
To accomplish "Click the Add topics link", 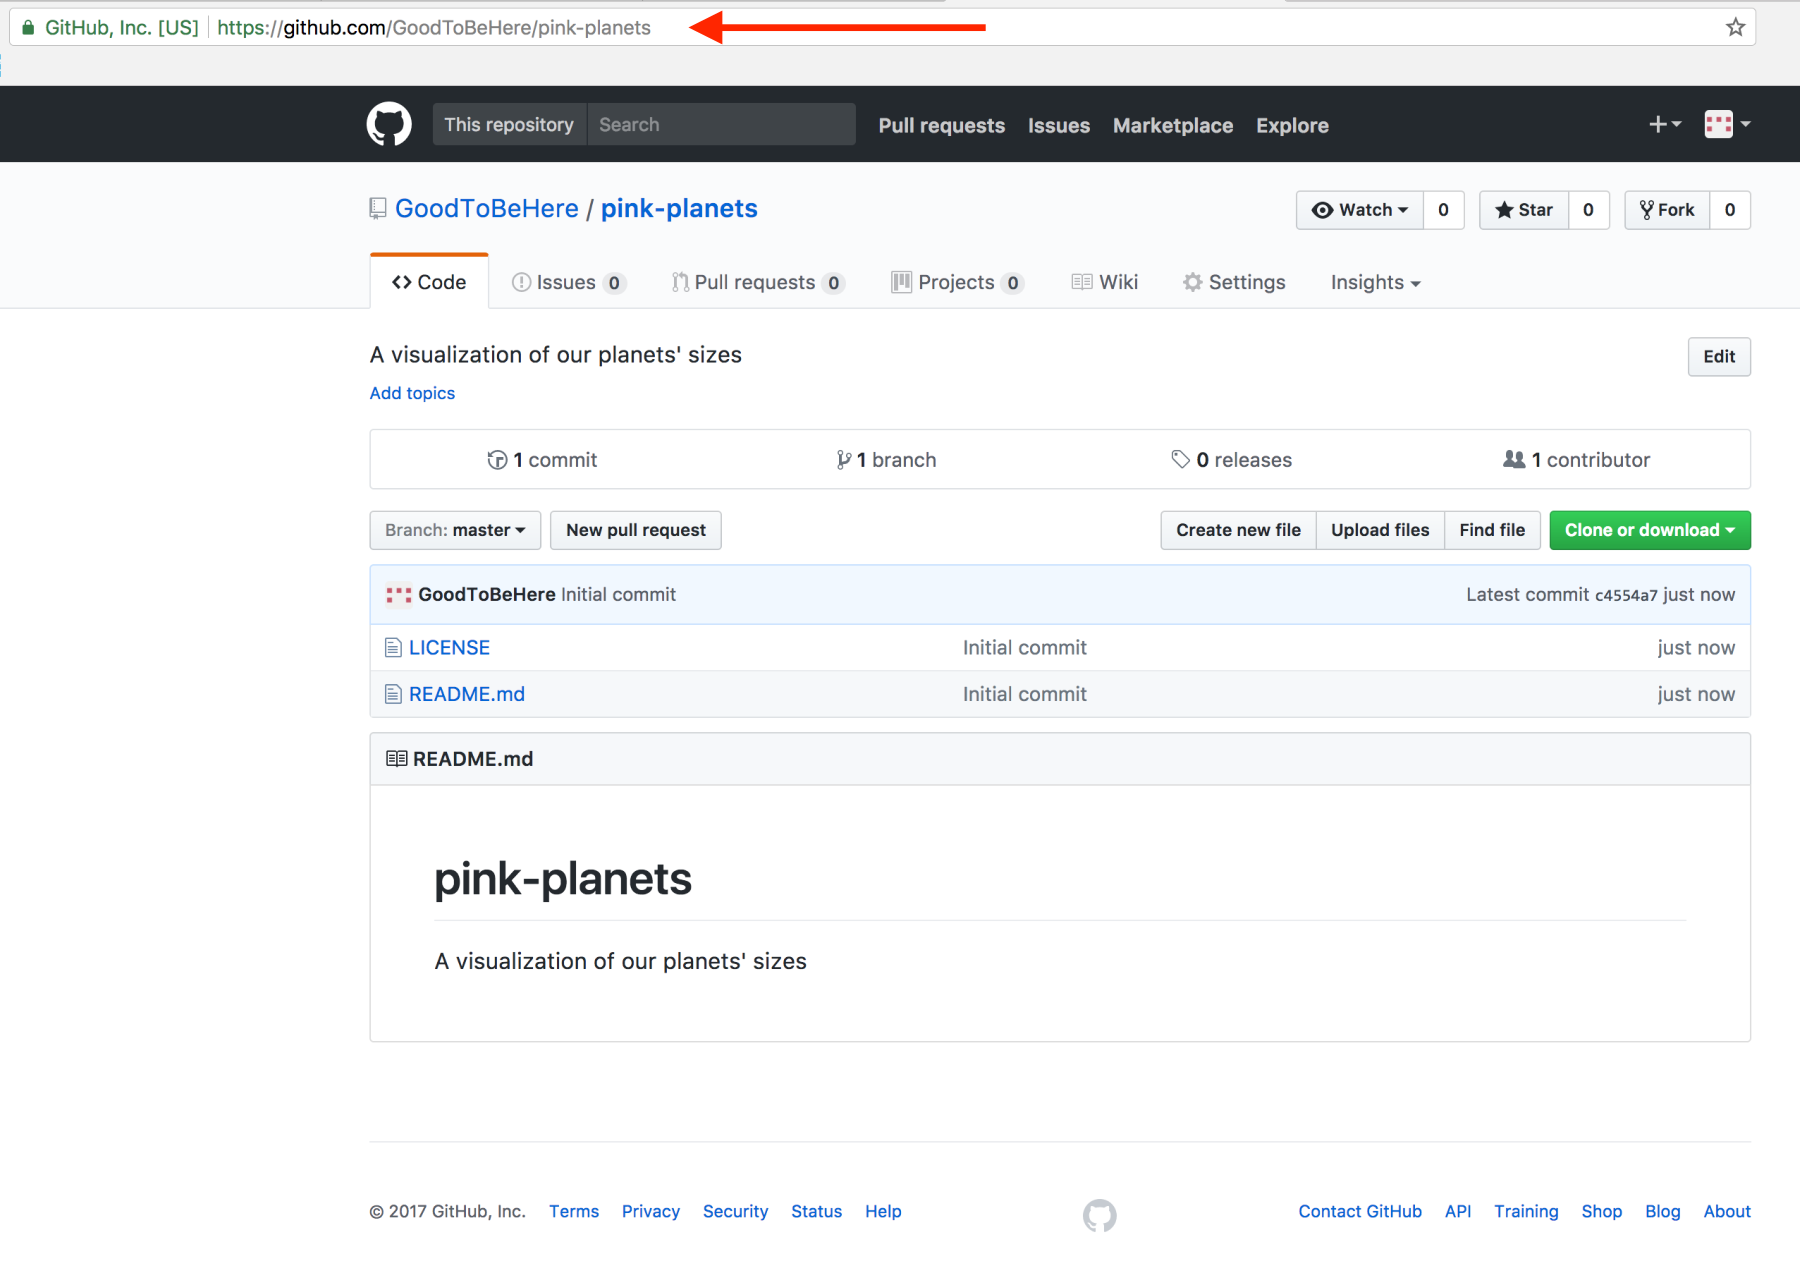I will coord(412,393).
